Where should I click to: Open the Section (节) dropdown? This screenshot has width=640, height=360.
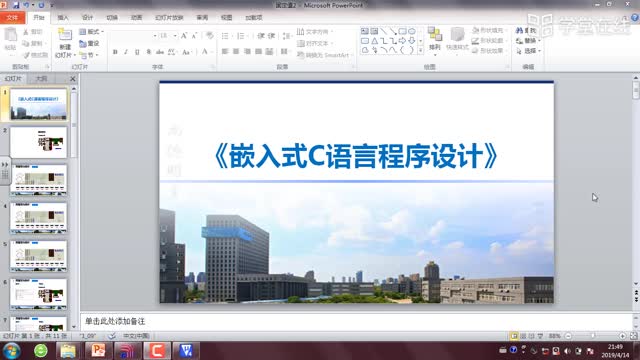[x=89, y=55]
